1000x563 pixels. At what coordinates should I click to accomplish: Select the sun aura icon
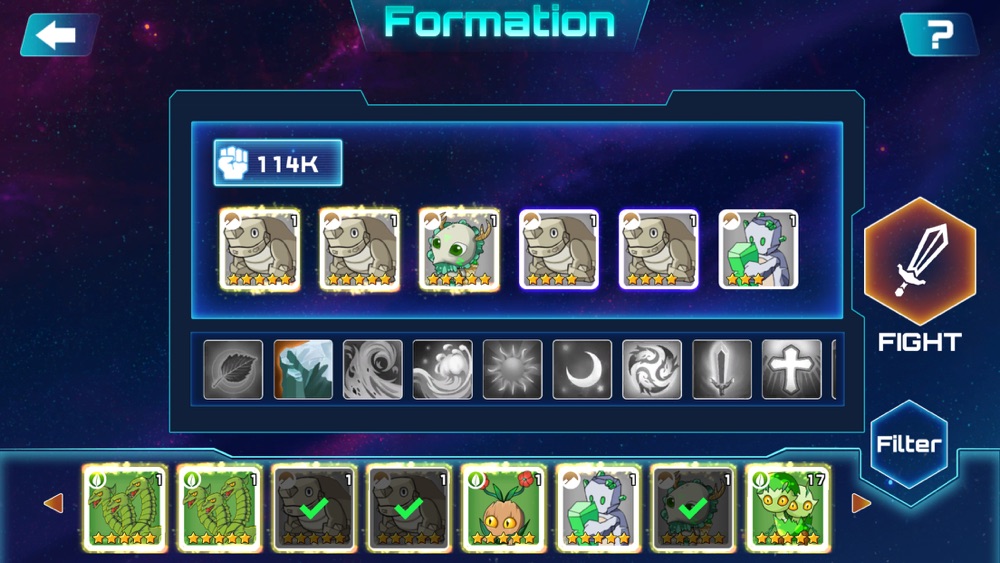[x=512, y=370]
